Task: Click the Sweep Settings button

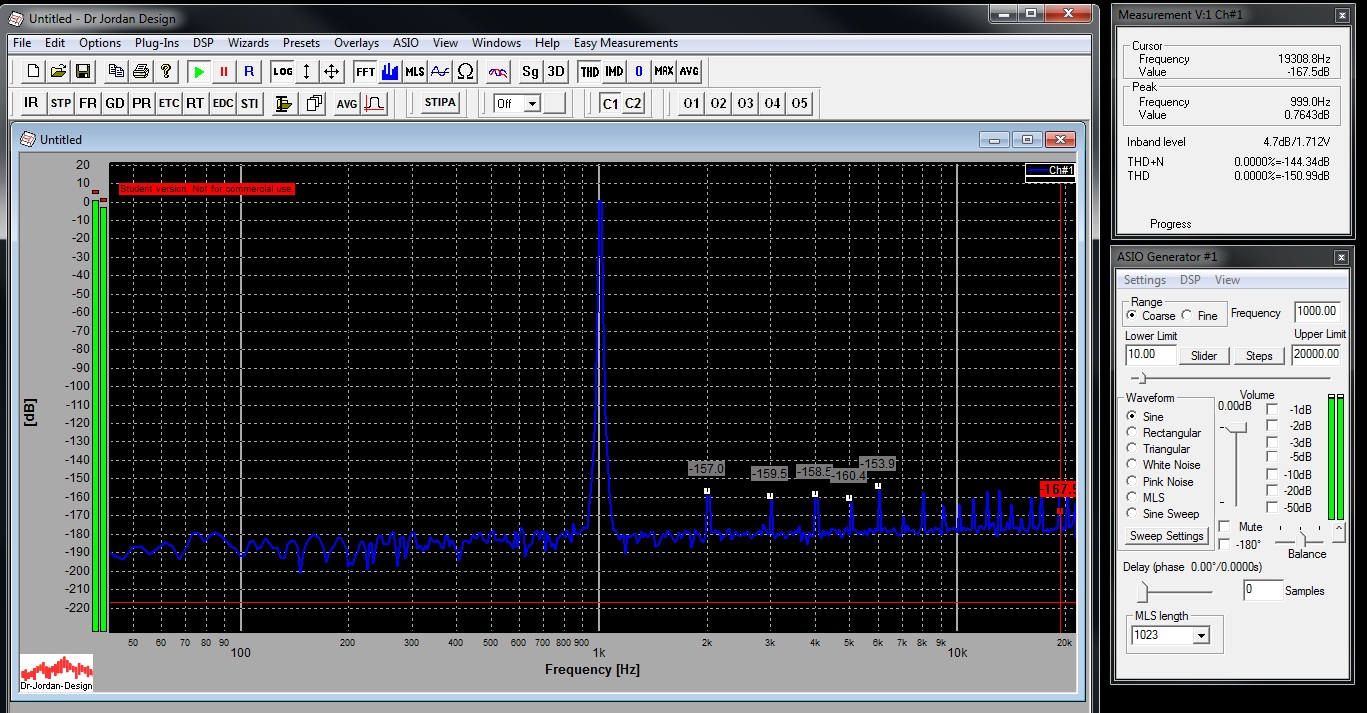Action: pos(1166,536)
